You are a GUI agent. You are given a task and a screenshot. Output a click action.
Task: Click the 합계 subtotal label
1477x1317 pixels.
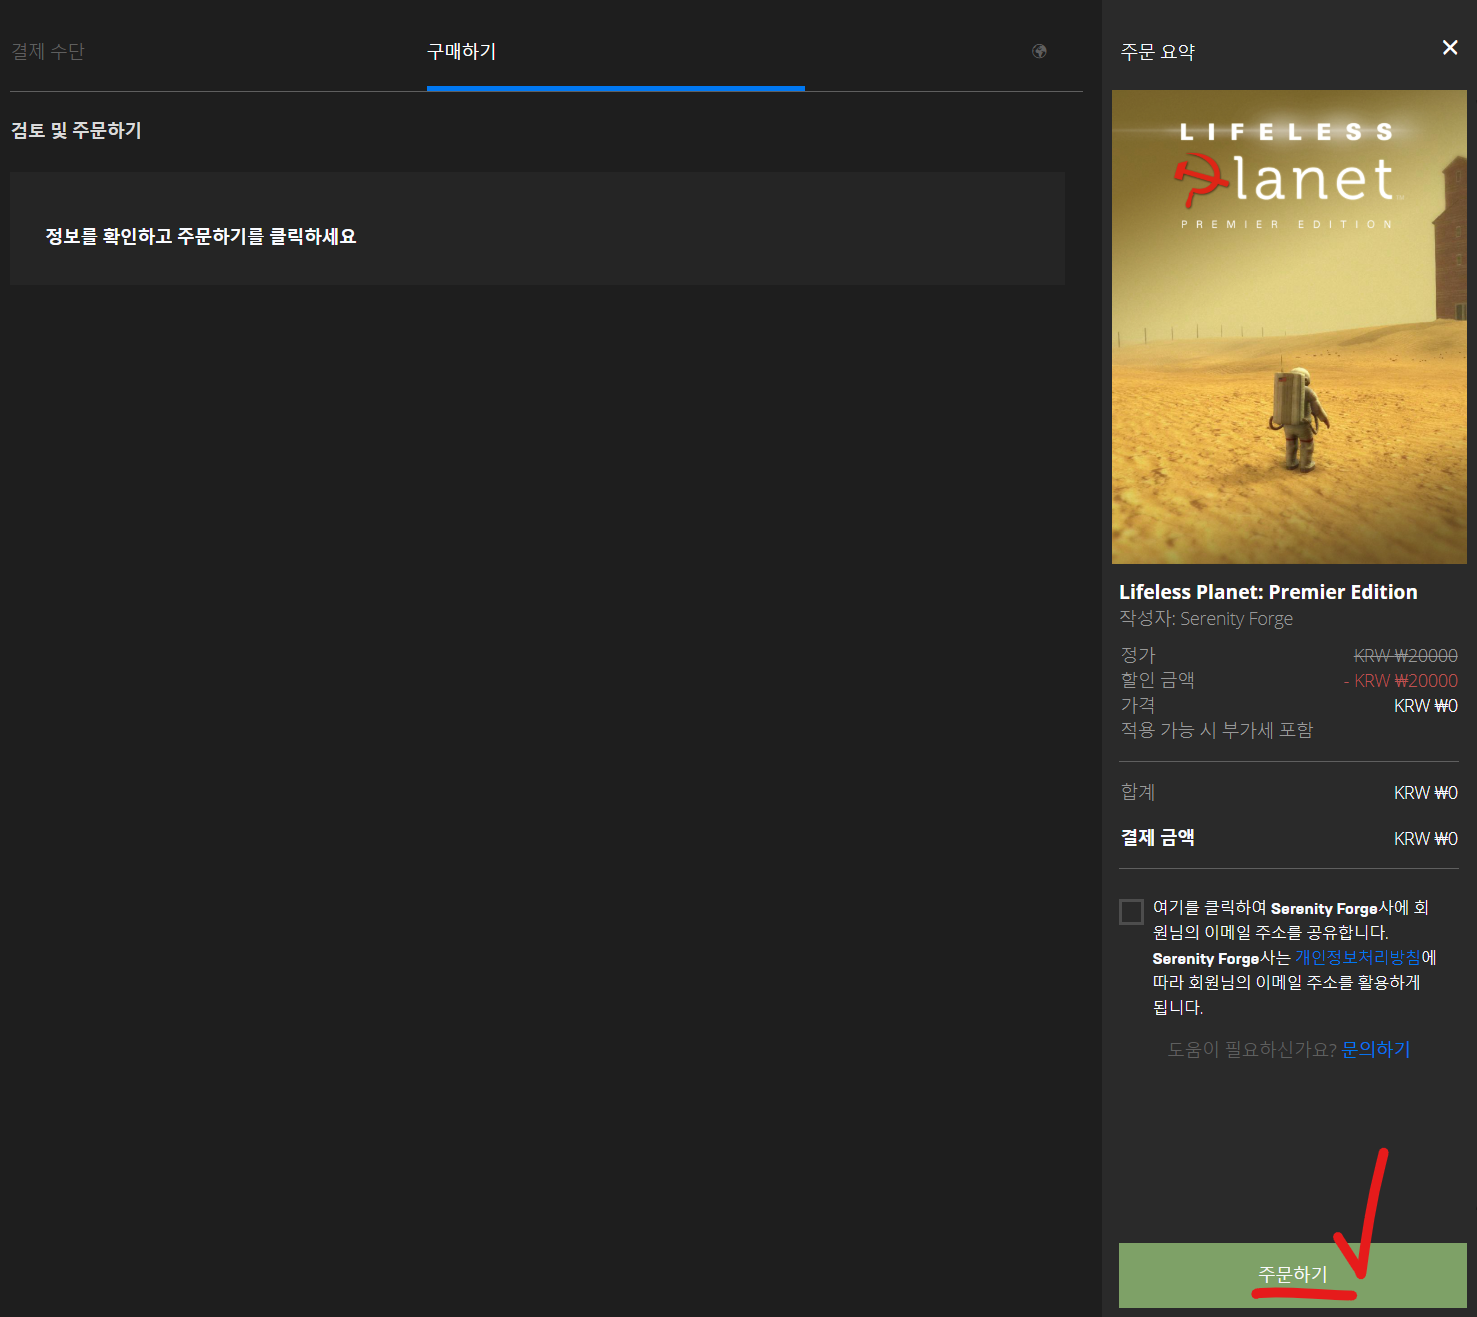pyautogui.click(x=1138, y=792)
